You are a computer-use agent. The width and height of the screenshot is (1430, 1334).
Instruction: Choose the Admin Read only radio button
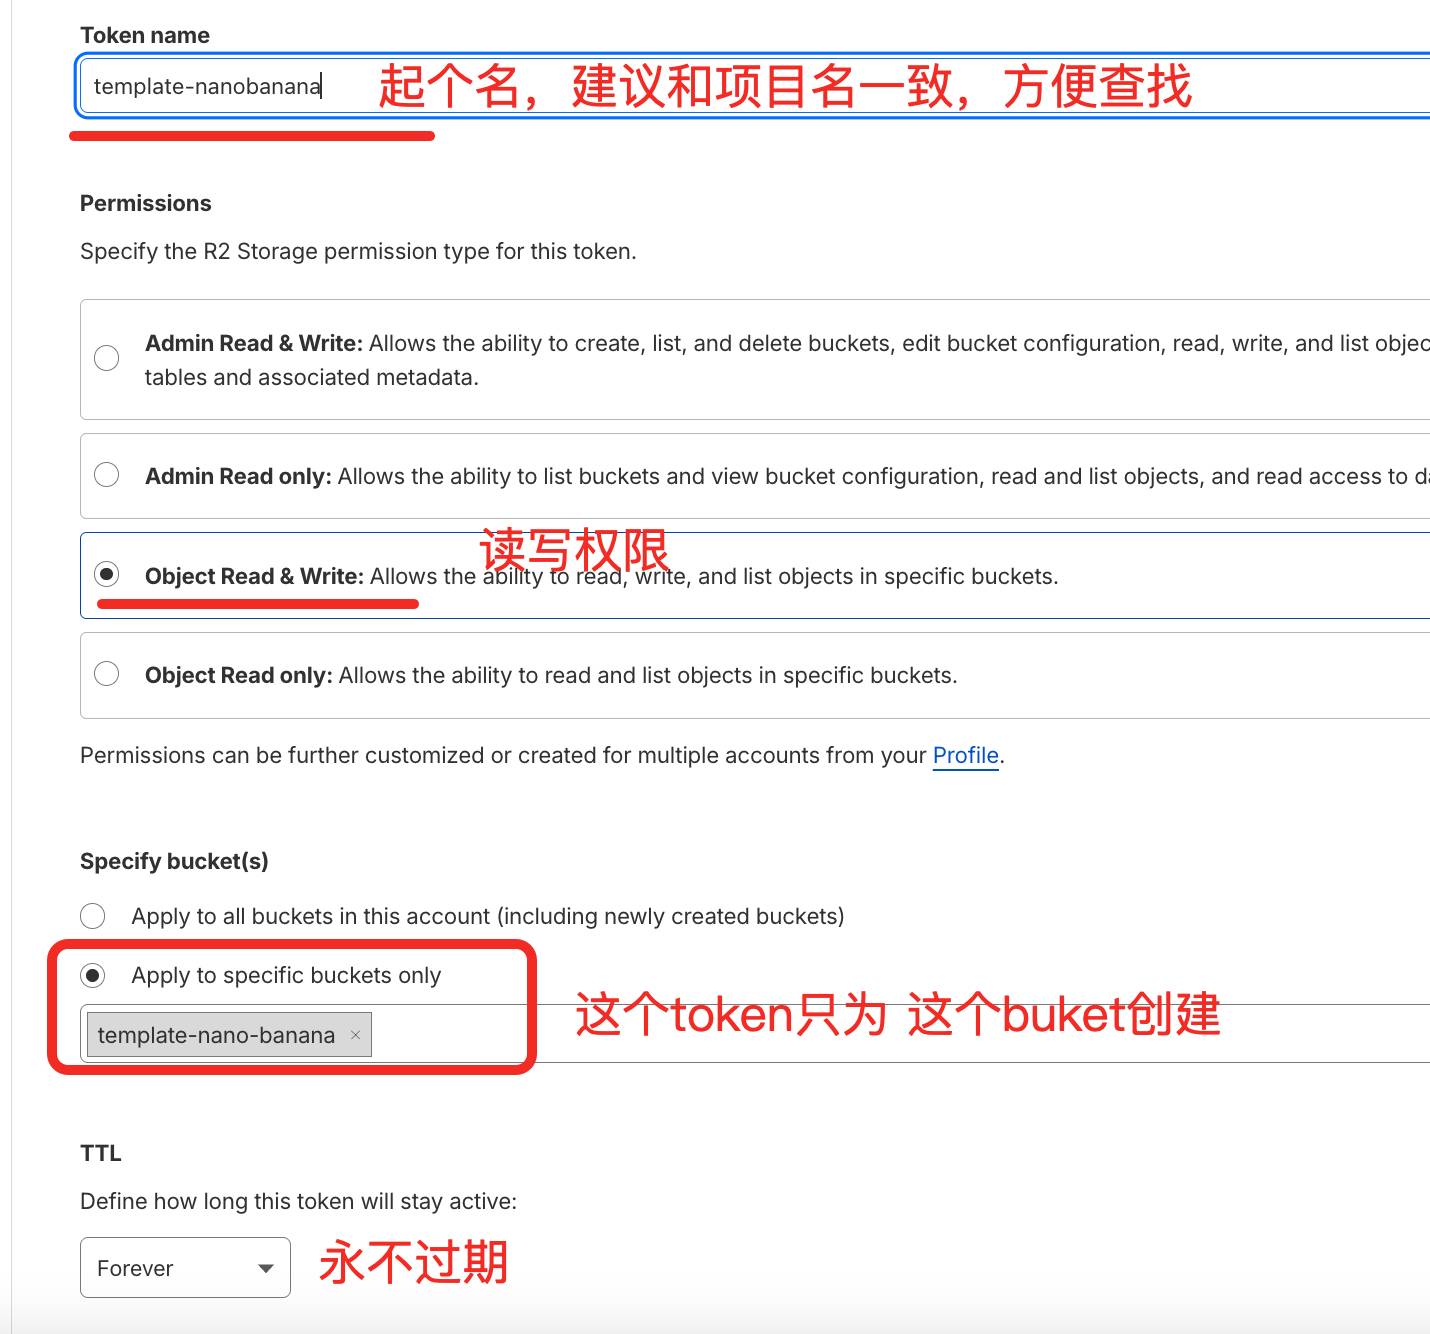pos(107,475)
